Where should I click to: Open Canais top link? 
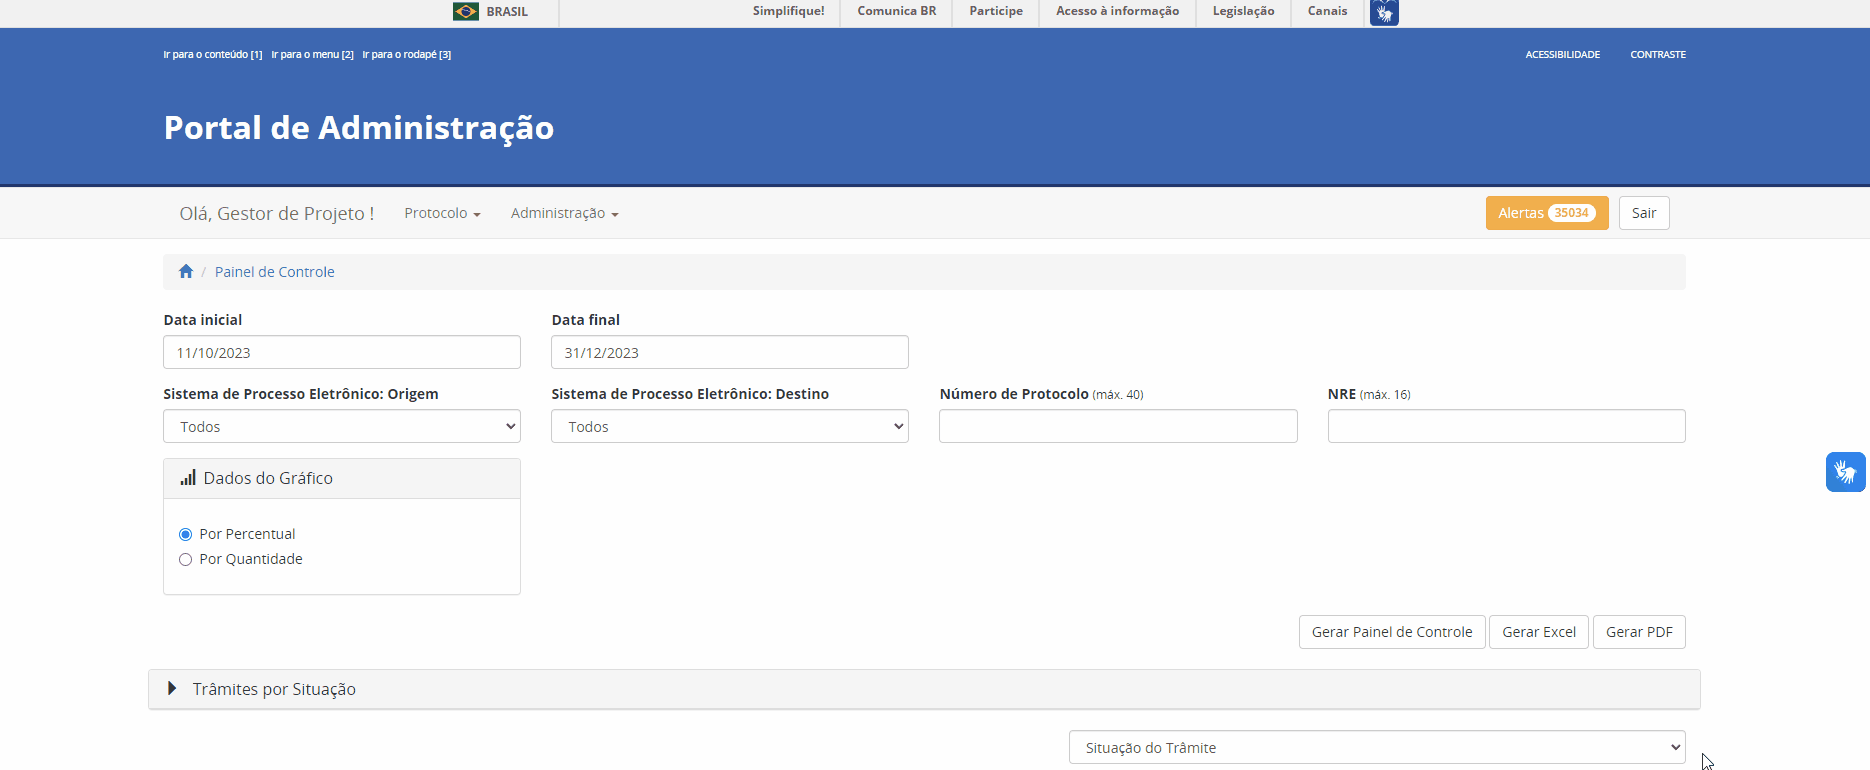click(x=1327, y=11)
